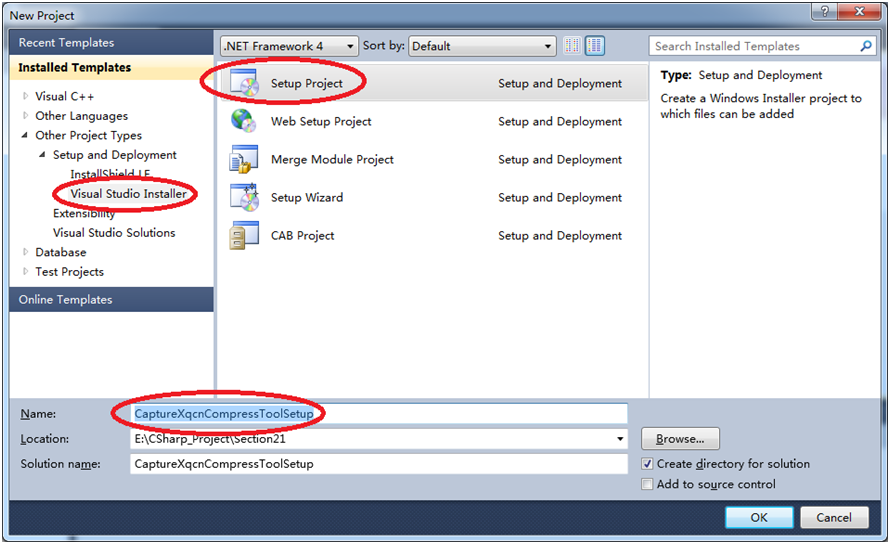Expand the Other Languages node
Screen dimensions: 890x544
[25, 116]
